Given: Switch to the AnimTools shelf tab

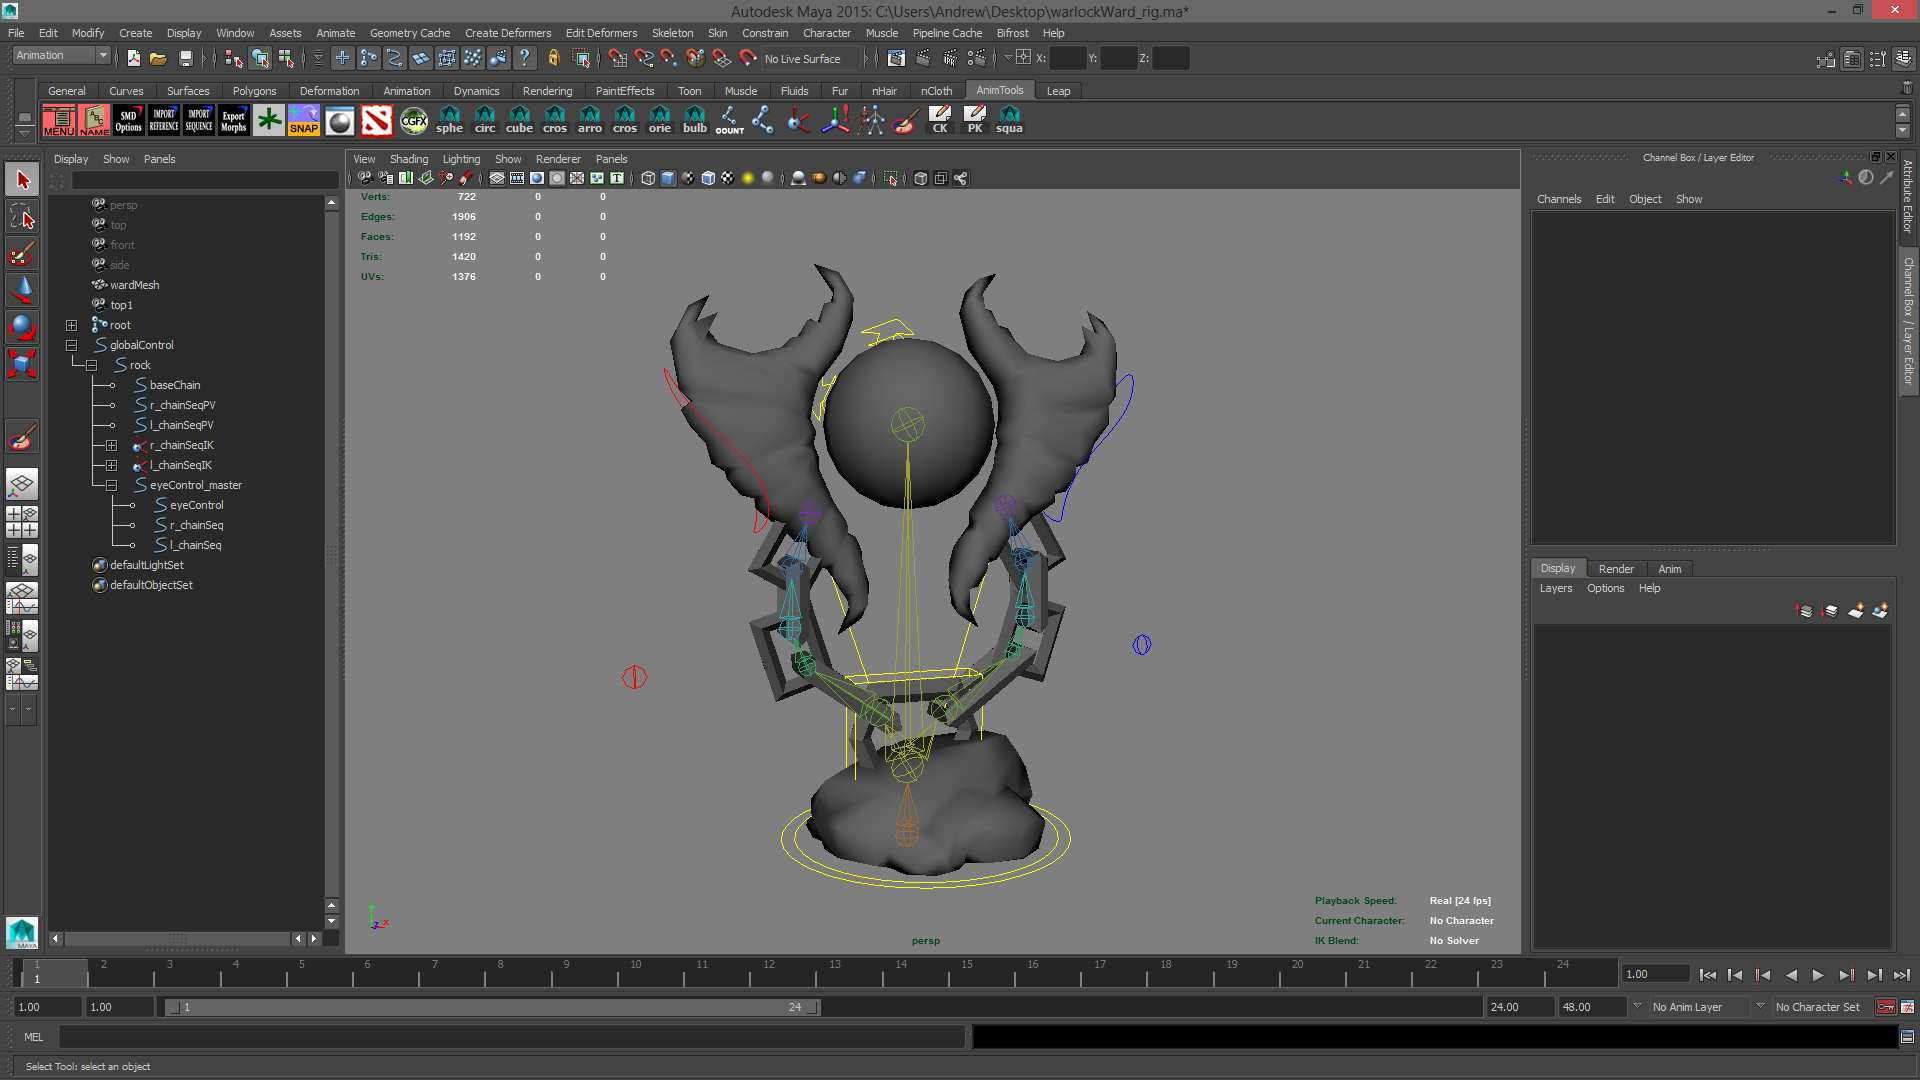Looking at the screenshot, I should [999, 90].
